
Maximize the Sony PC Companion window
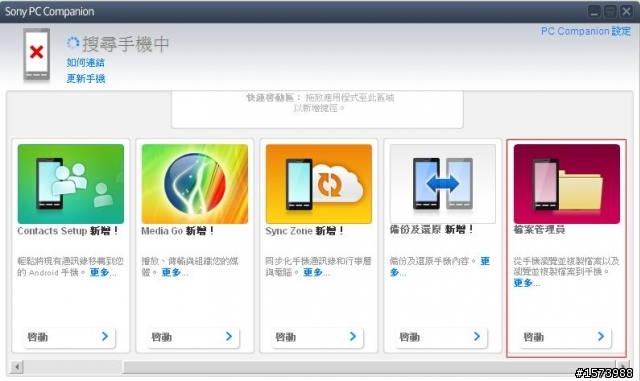(610, 11)
